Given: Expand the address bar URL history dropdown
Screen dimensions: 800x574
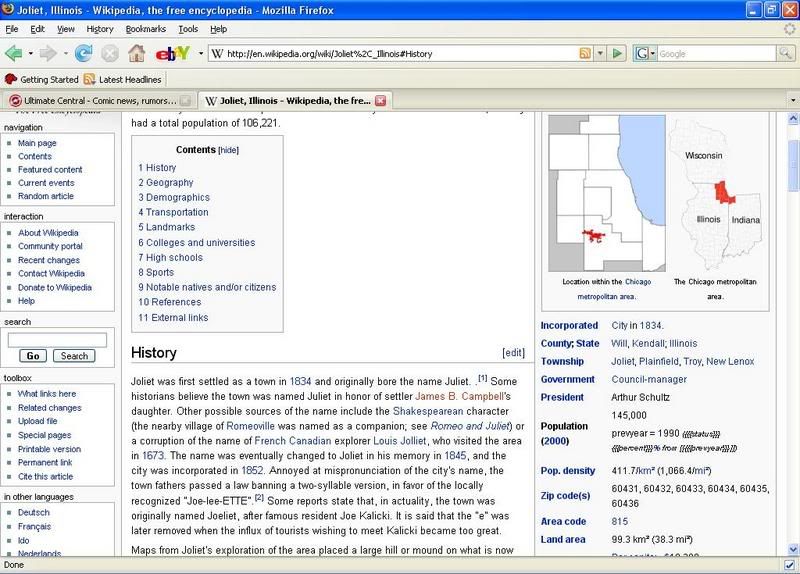Looking at the screenshot, I should coord(601,53).
